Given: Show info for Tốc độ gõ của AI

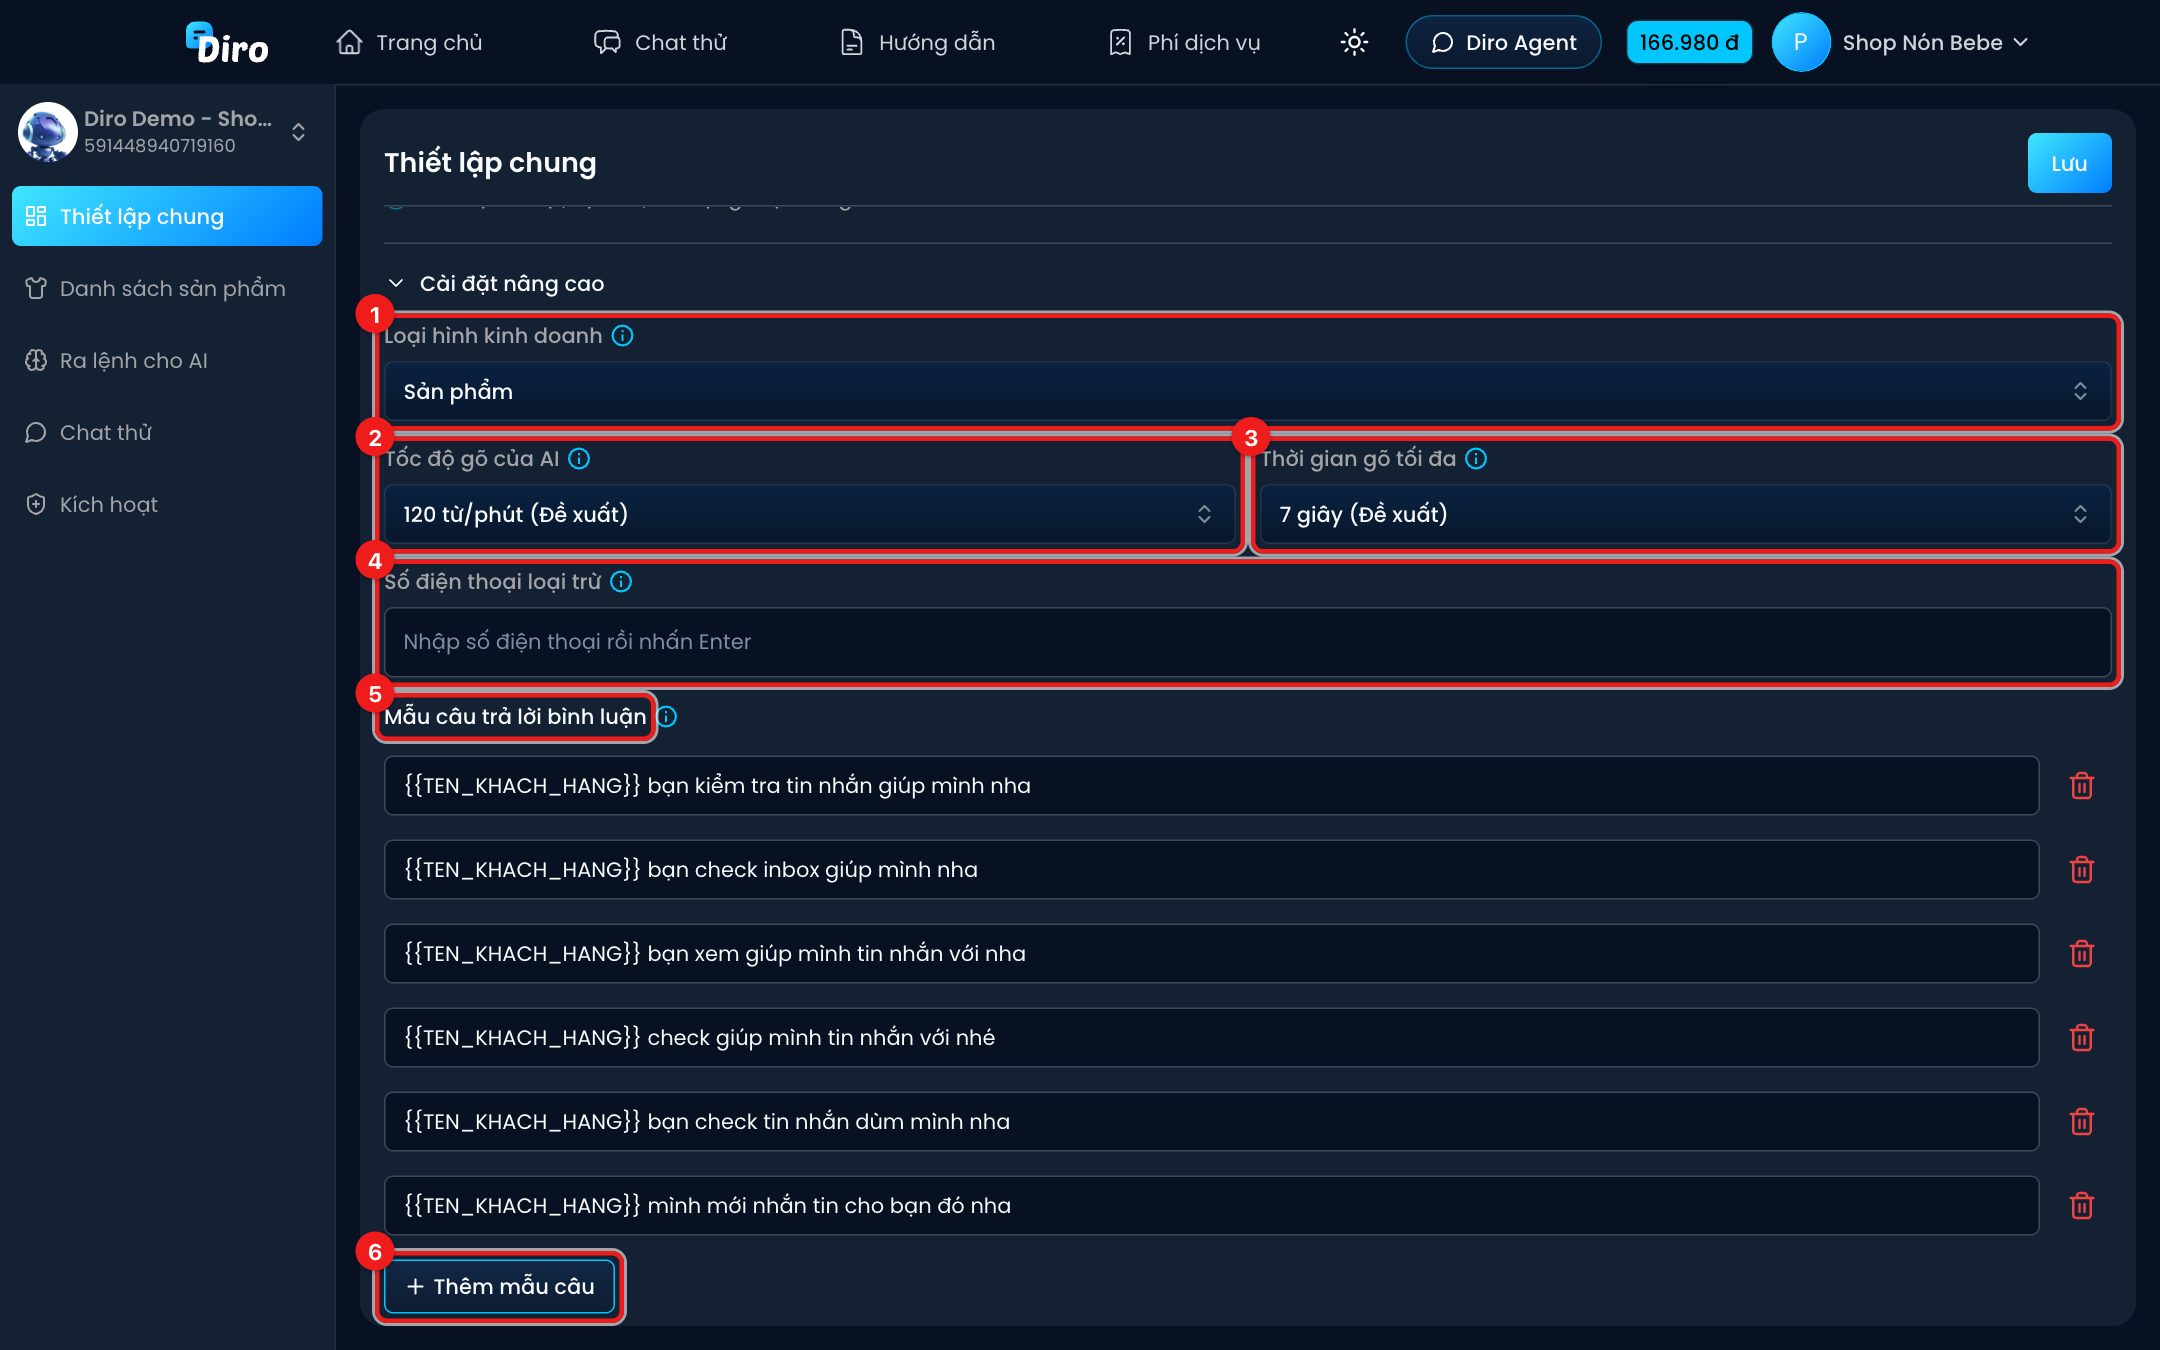Looking at the screenshot, I should pos(579,459).
